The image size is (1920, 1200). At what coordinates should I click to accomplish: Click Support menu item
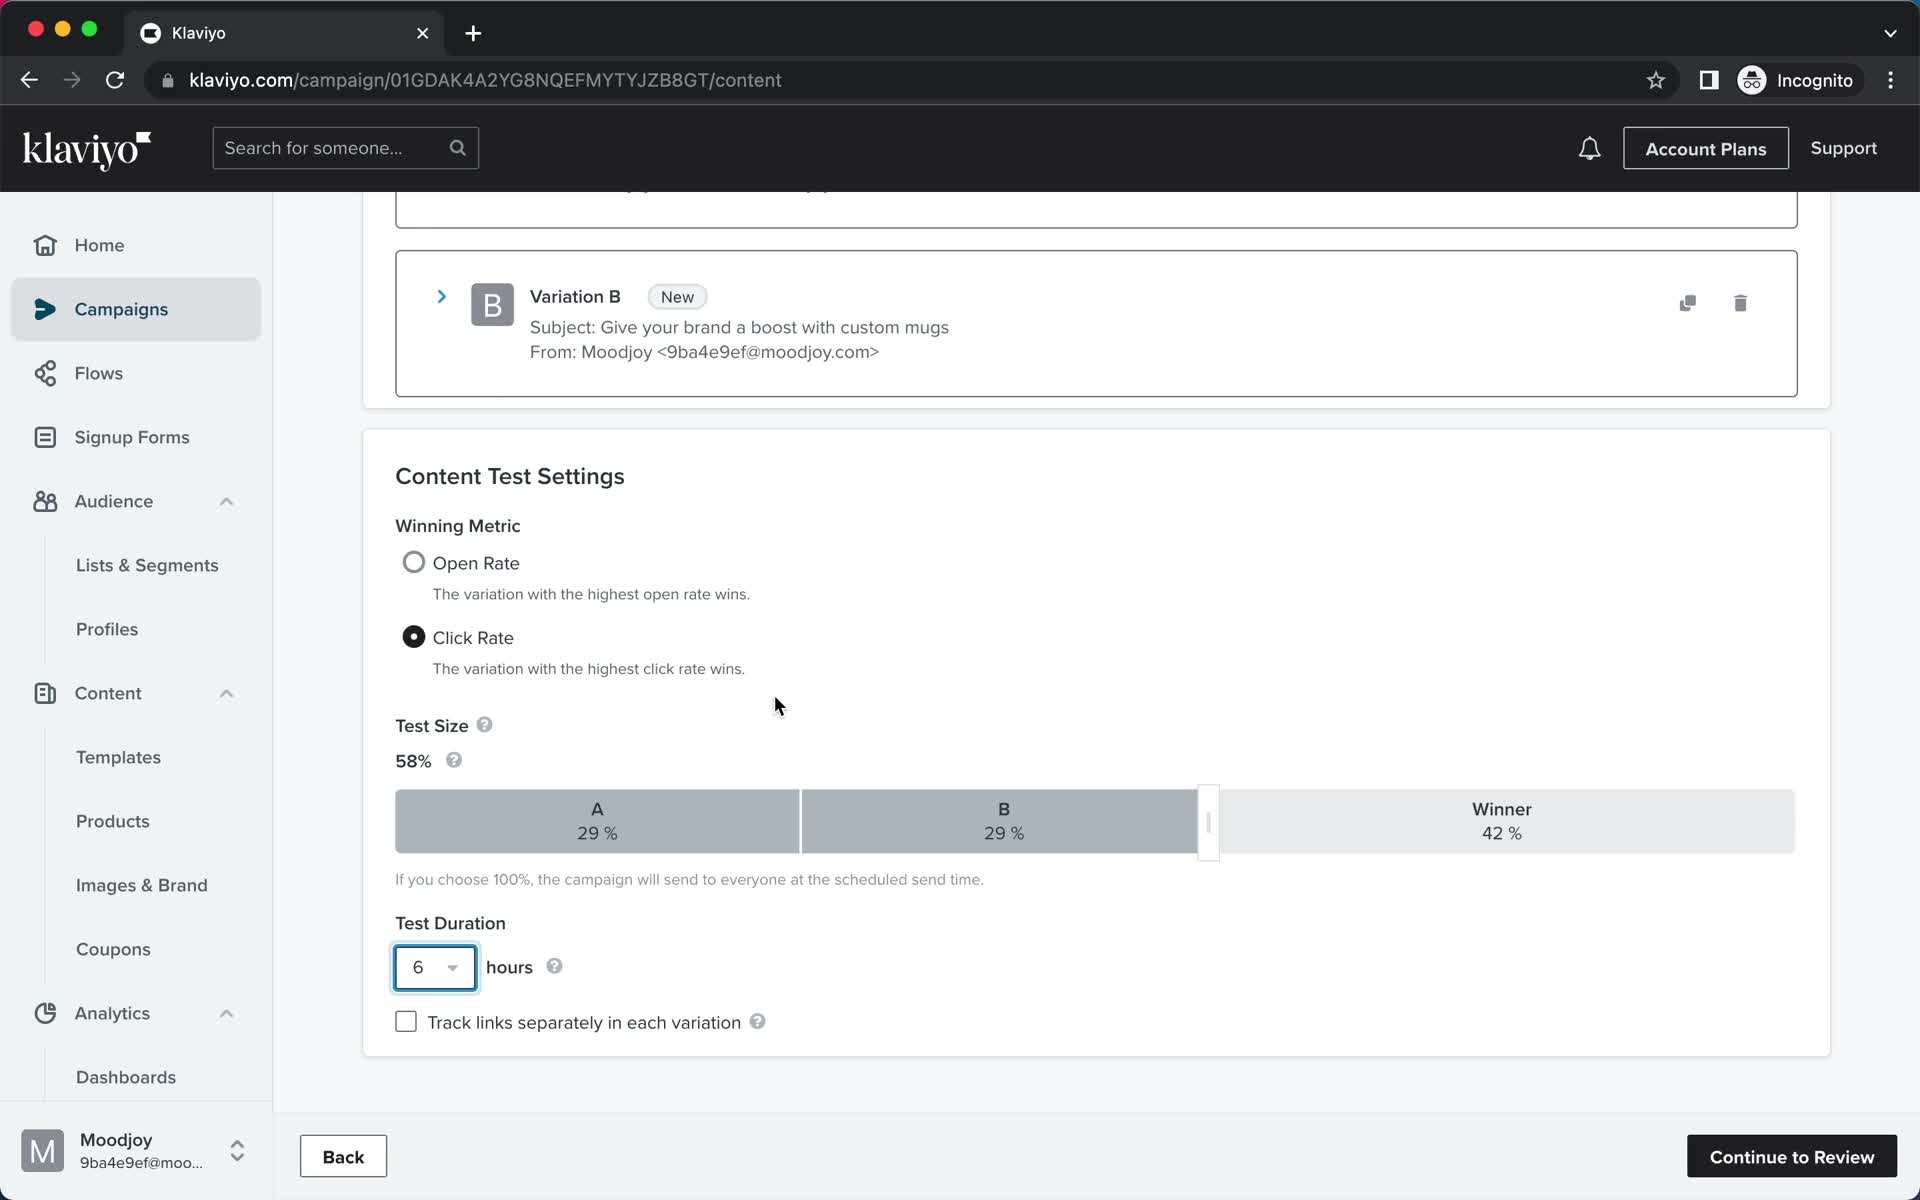pos(1844,148)
